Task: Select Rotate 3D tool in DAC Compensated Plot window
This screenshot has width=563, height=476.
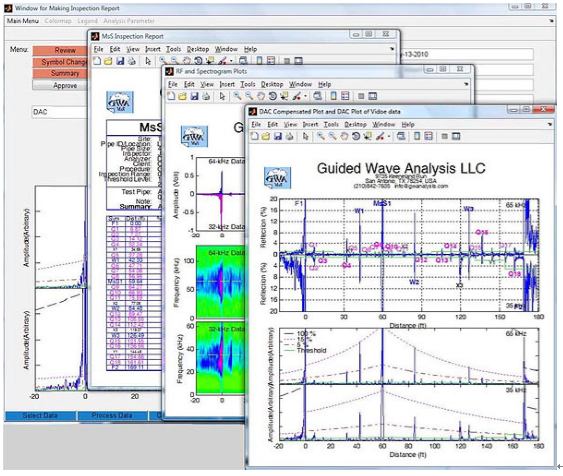Action: point(356,136)
